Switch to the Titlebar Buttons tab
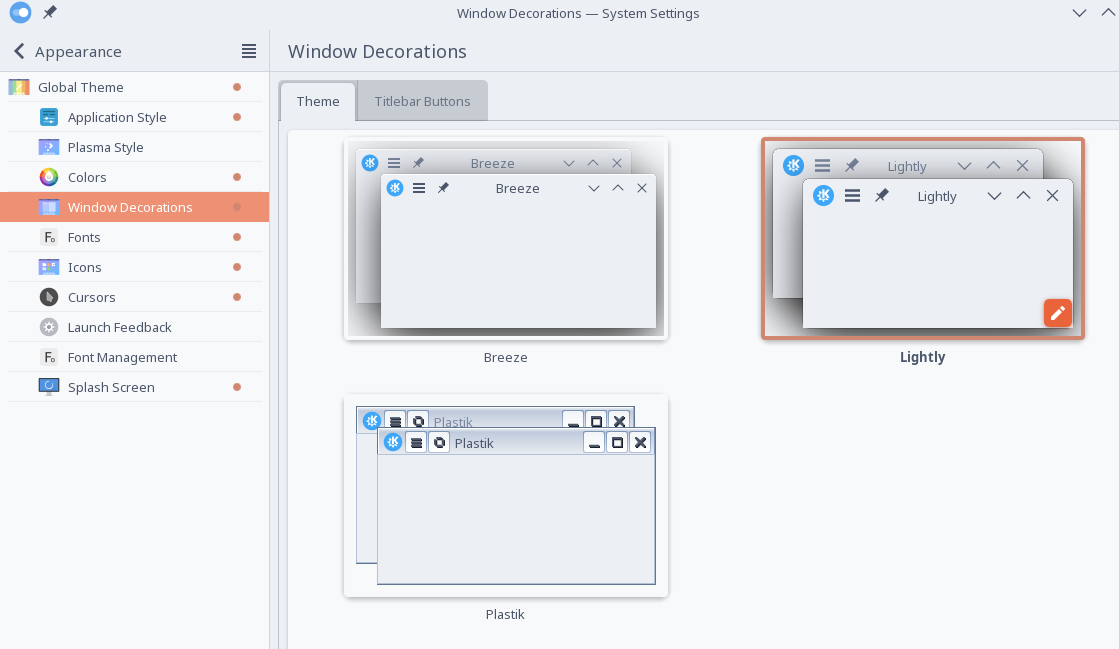The height and width of the screenshot is (649, 1119). [x=422, y=101]
